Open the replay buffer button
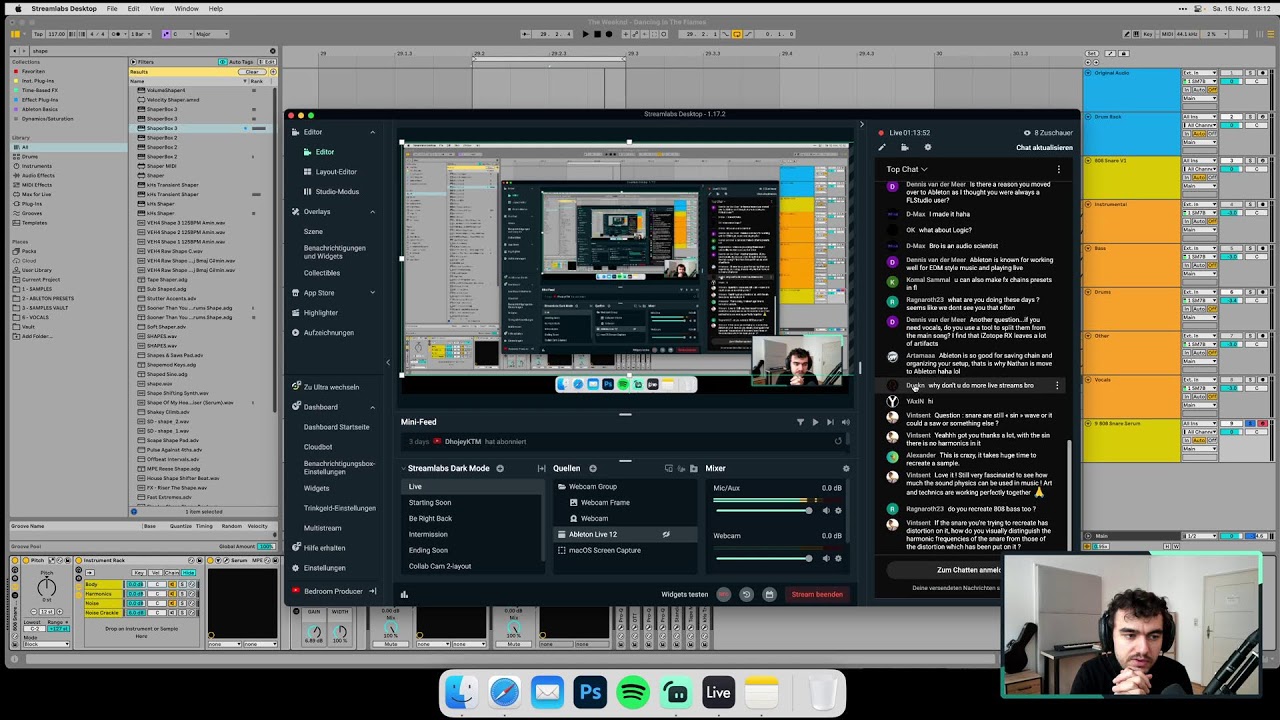The image size is (1280, 720). 746,594
